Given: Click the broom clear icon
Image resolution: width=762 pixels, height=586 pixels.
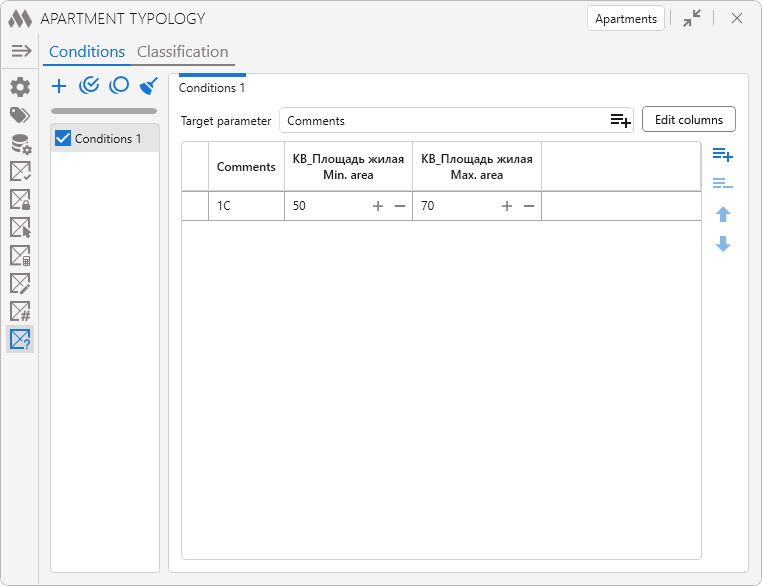Looking at the screenshot, I should point(149,86).
